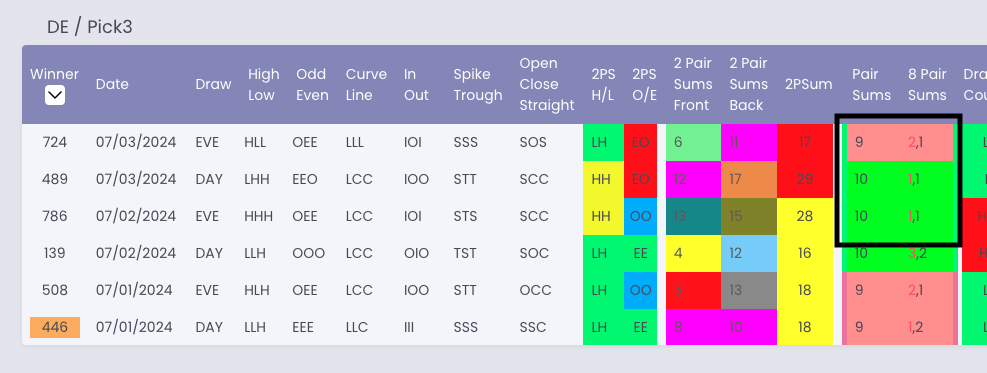Click the Date column header
Image resolution: width=987 pixels, height=373 pixels.
112,84
